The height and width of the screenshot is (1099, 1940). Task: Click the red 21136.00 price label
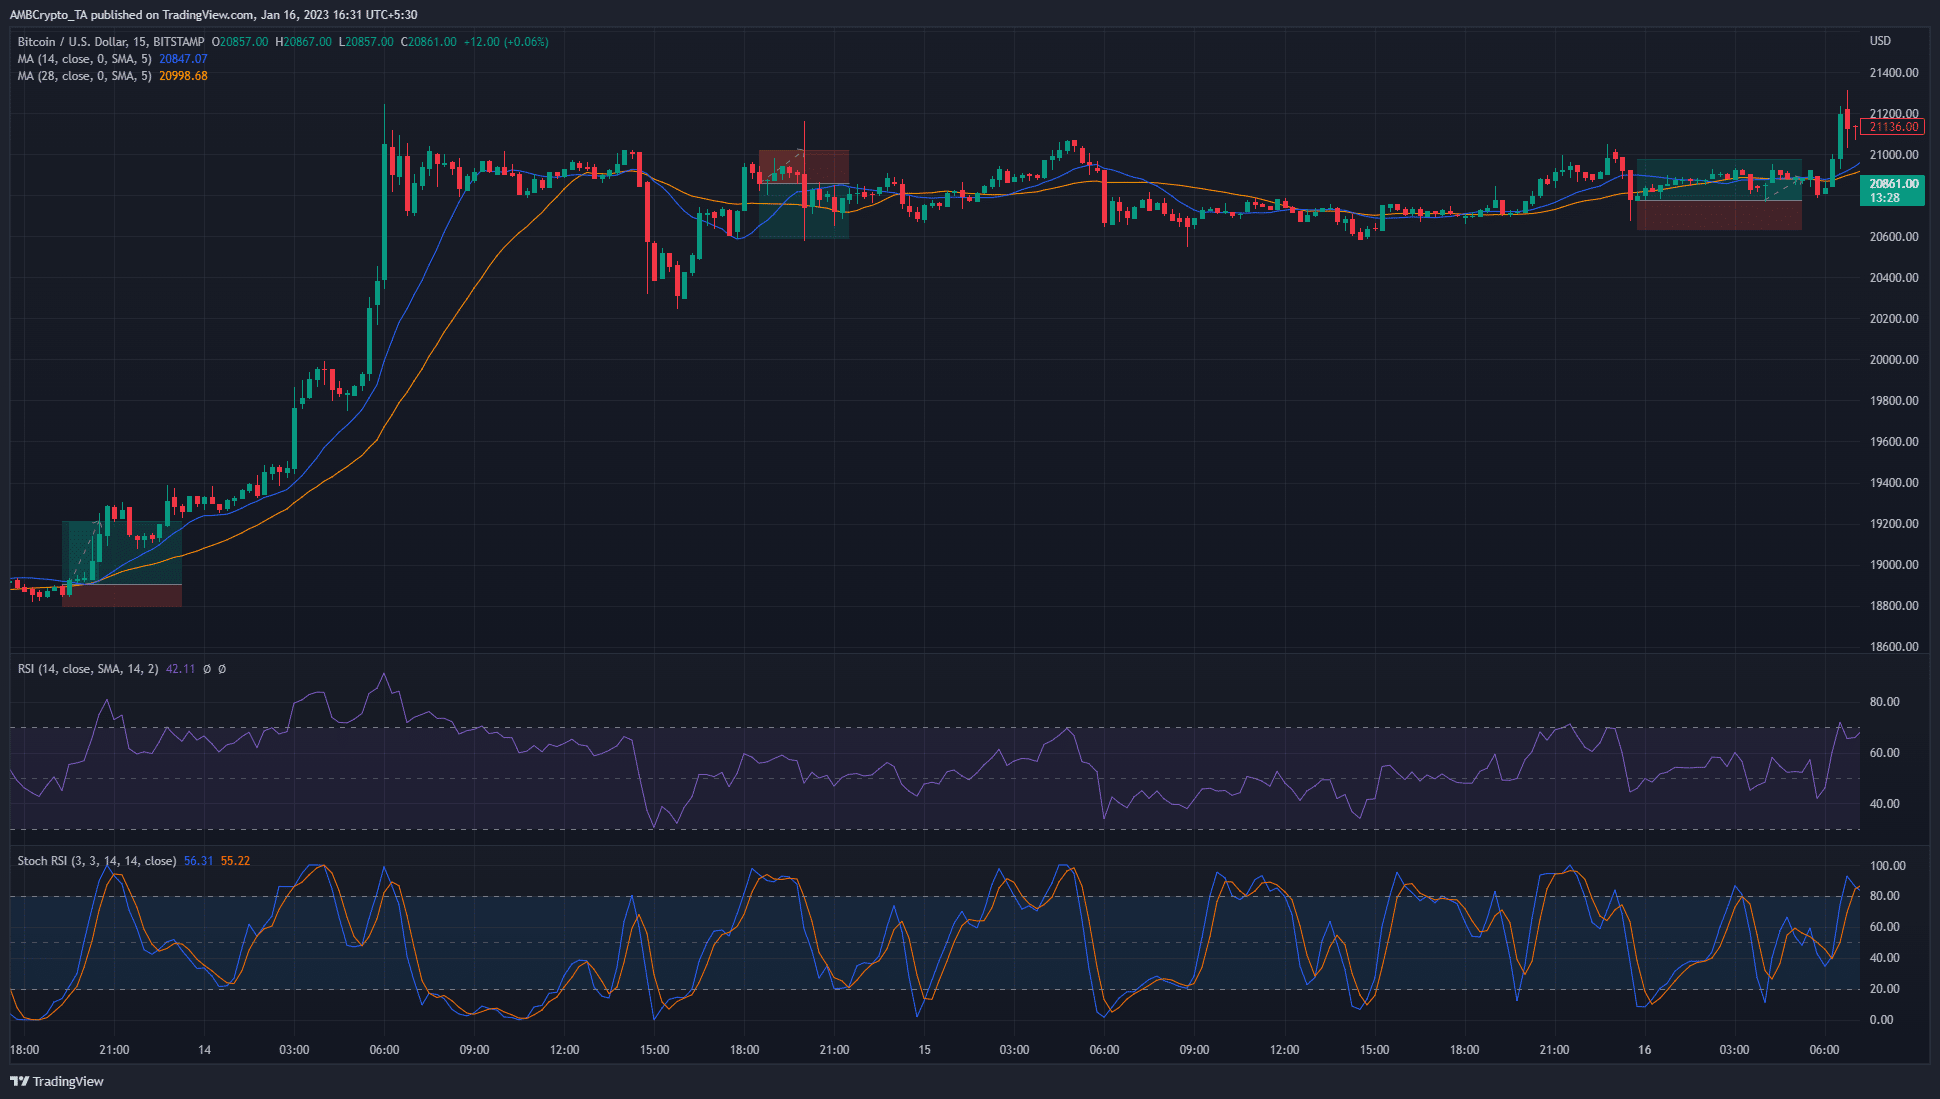coord(1892,127)
